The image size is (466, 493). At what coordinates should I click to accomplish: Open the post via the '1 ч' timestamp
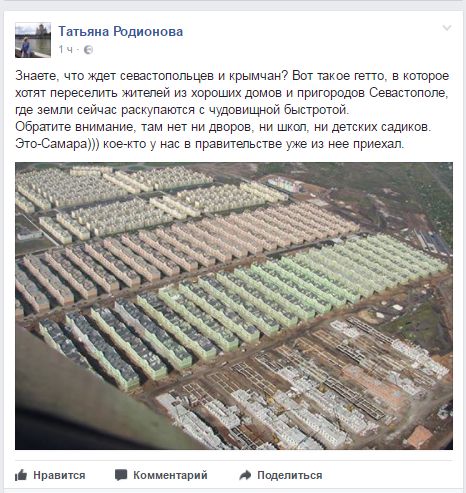66,50
